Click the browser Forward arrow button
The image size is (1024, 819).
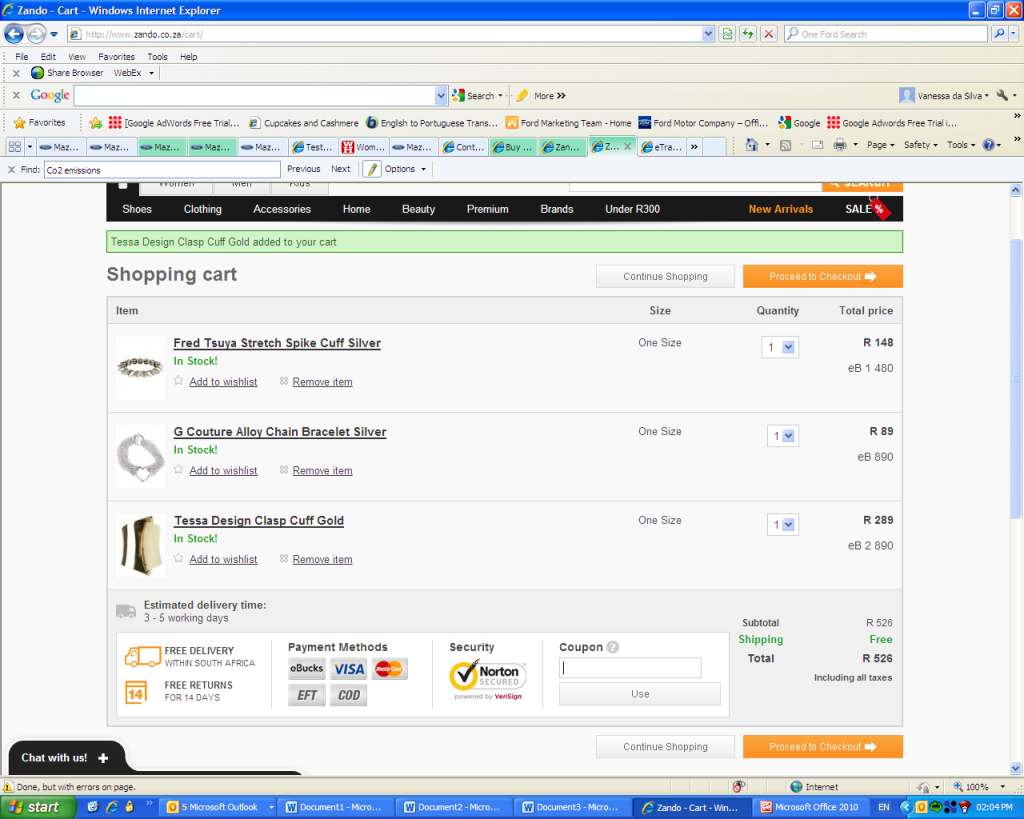tap(36, 33)
